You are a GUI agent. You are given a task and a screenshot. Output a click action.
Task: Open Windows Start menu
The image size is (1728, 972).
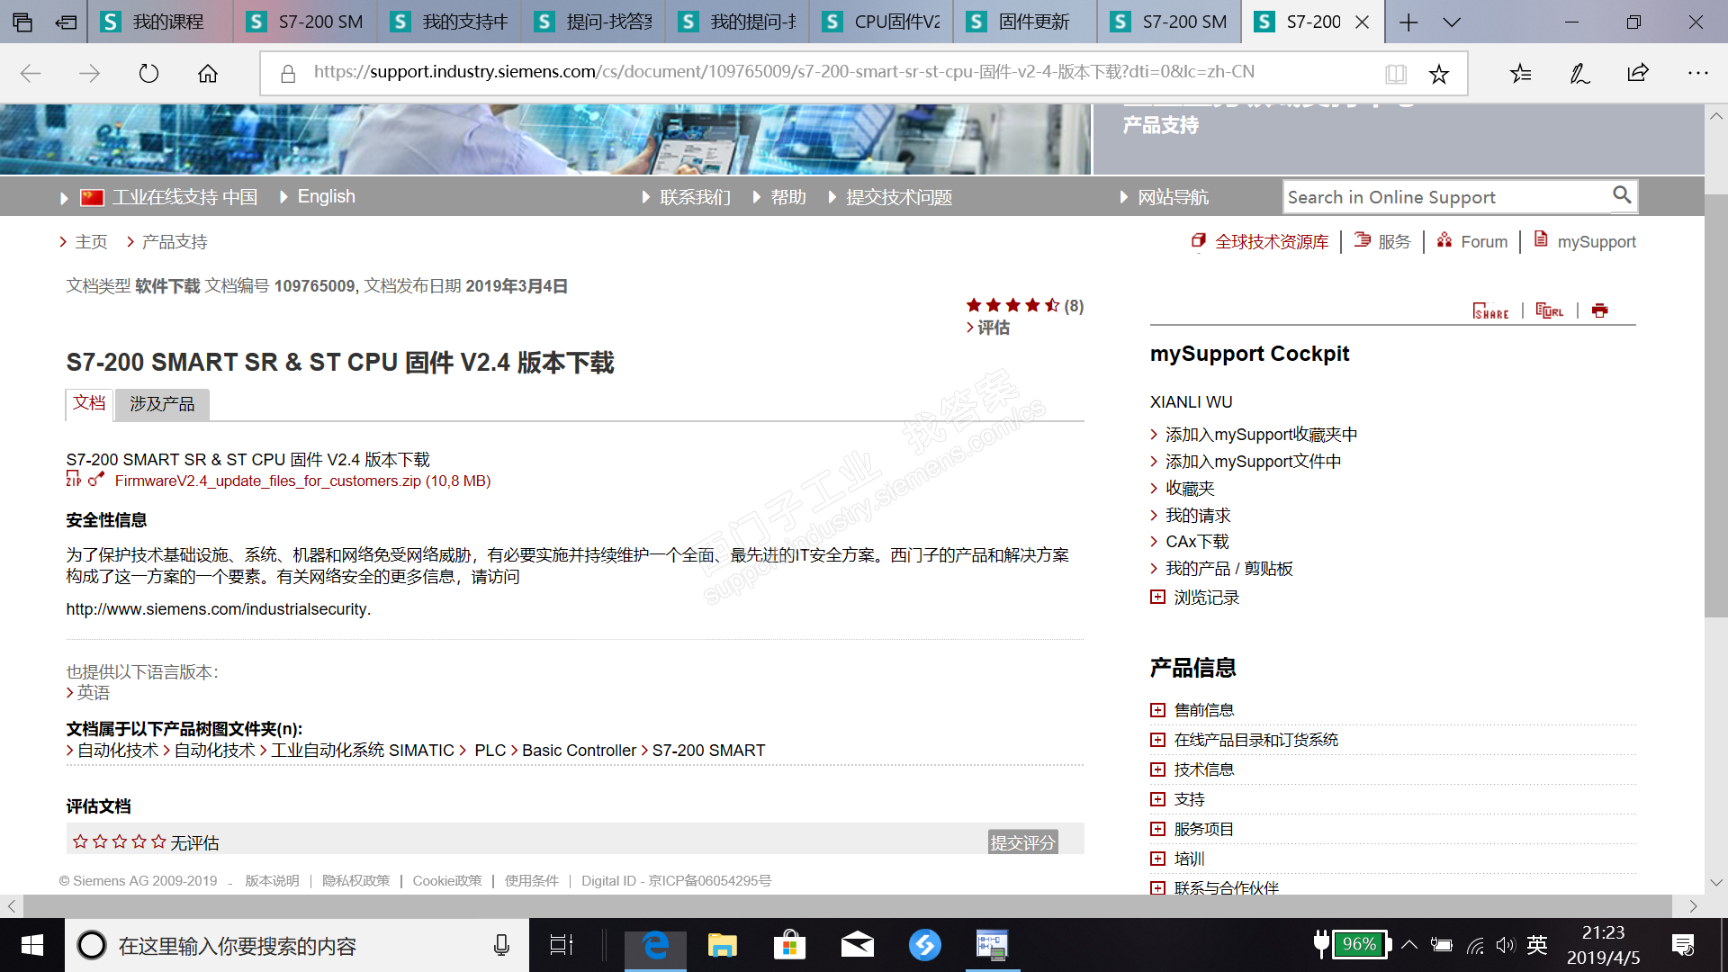(32, 945)
